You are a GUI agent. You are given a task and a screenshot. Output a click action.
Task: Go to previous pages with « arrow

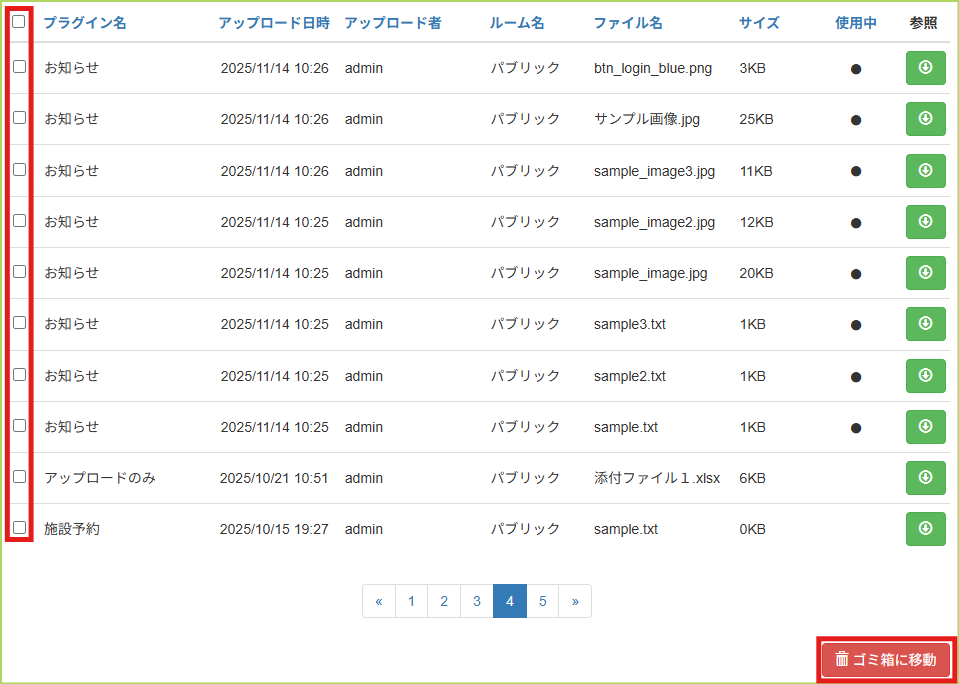pyautogui.click(x=378, y=601)
